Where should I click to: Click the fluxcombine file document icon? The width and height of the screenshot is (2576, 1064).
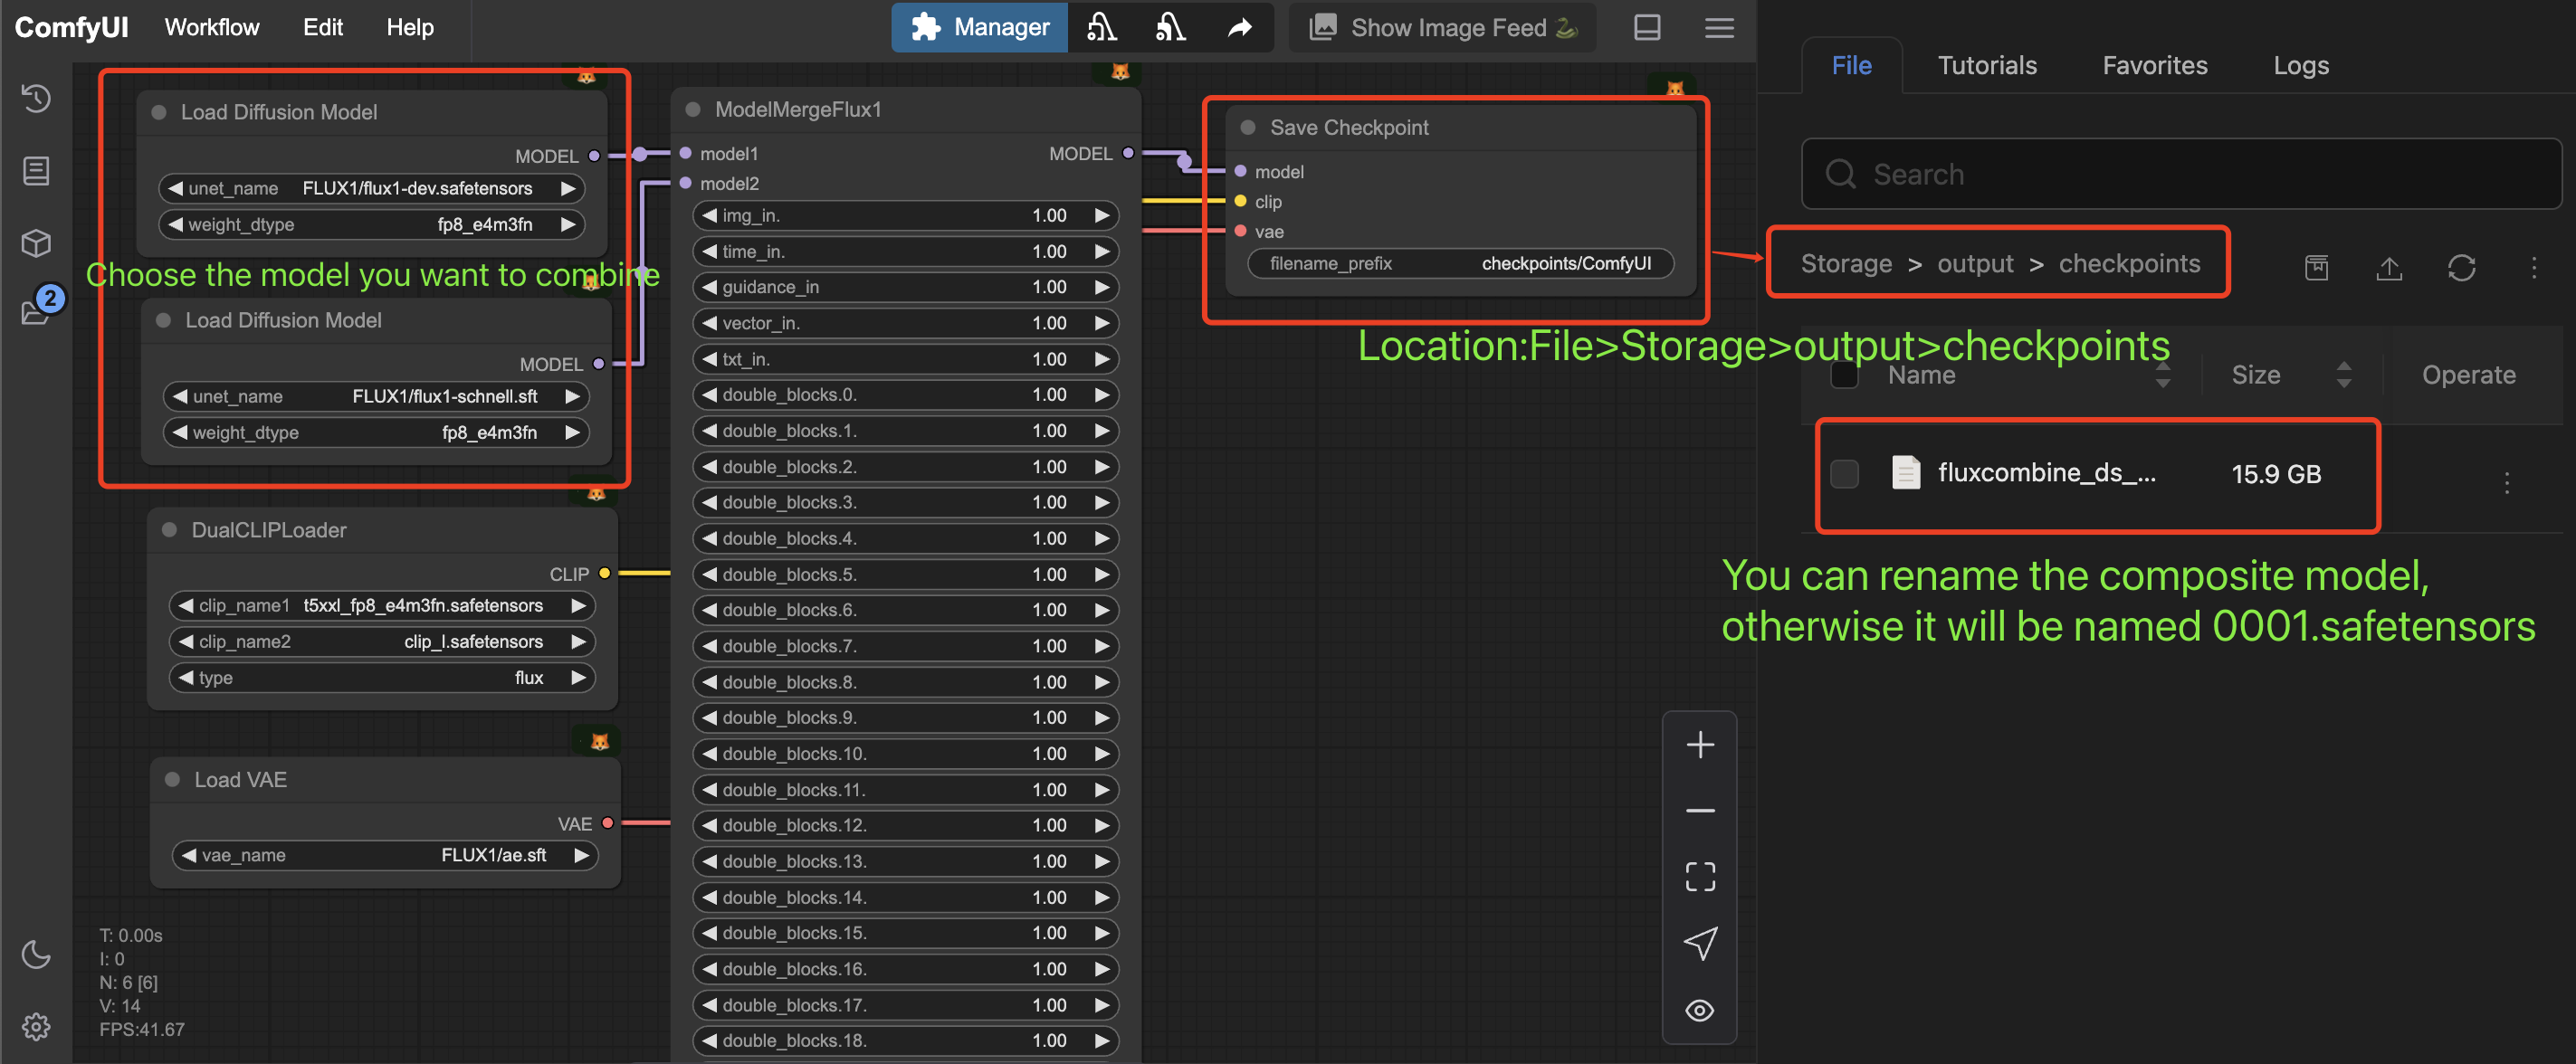(x=1906, y=473)
